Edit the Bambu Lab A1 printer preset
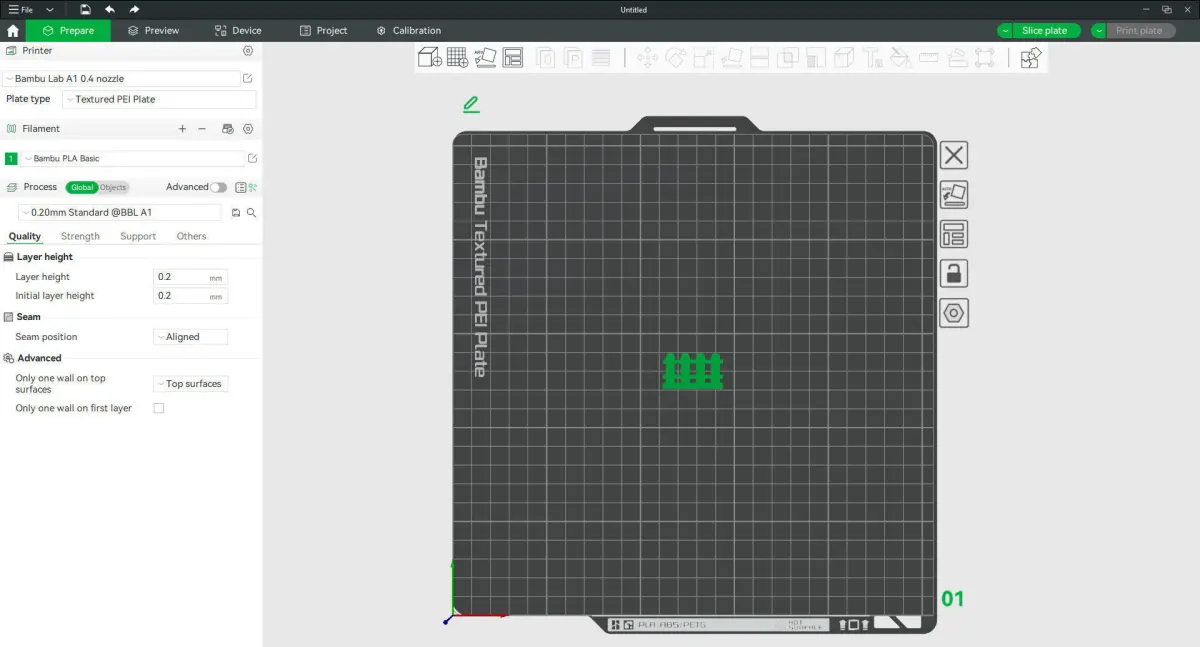The height and width of the screenshot is (647, 1200). click(x=248, y=78)
